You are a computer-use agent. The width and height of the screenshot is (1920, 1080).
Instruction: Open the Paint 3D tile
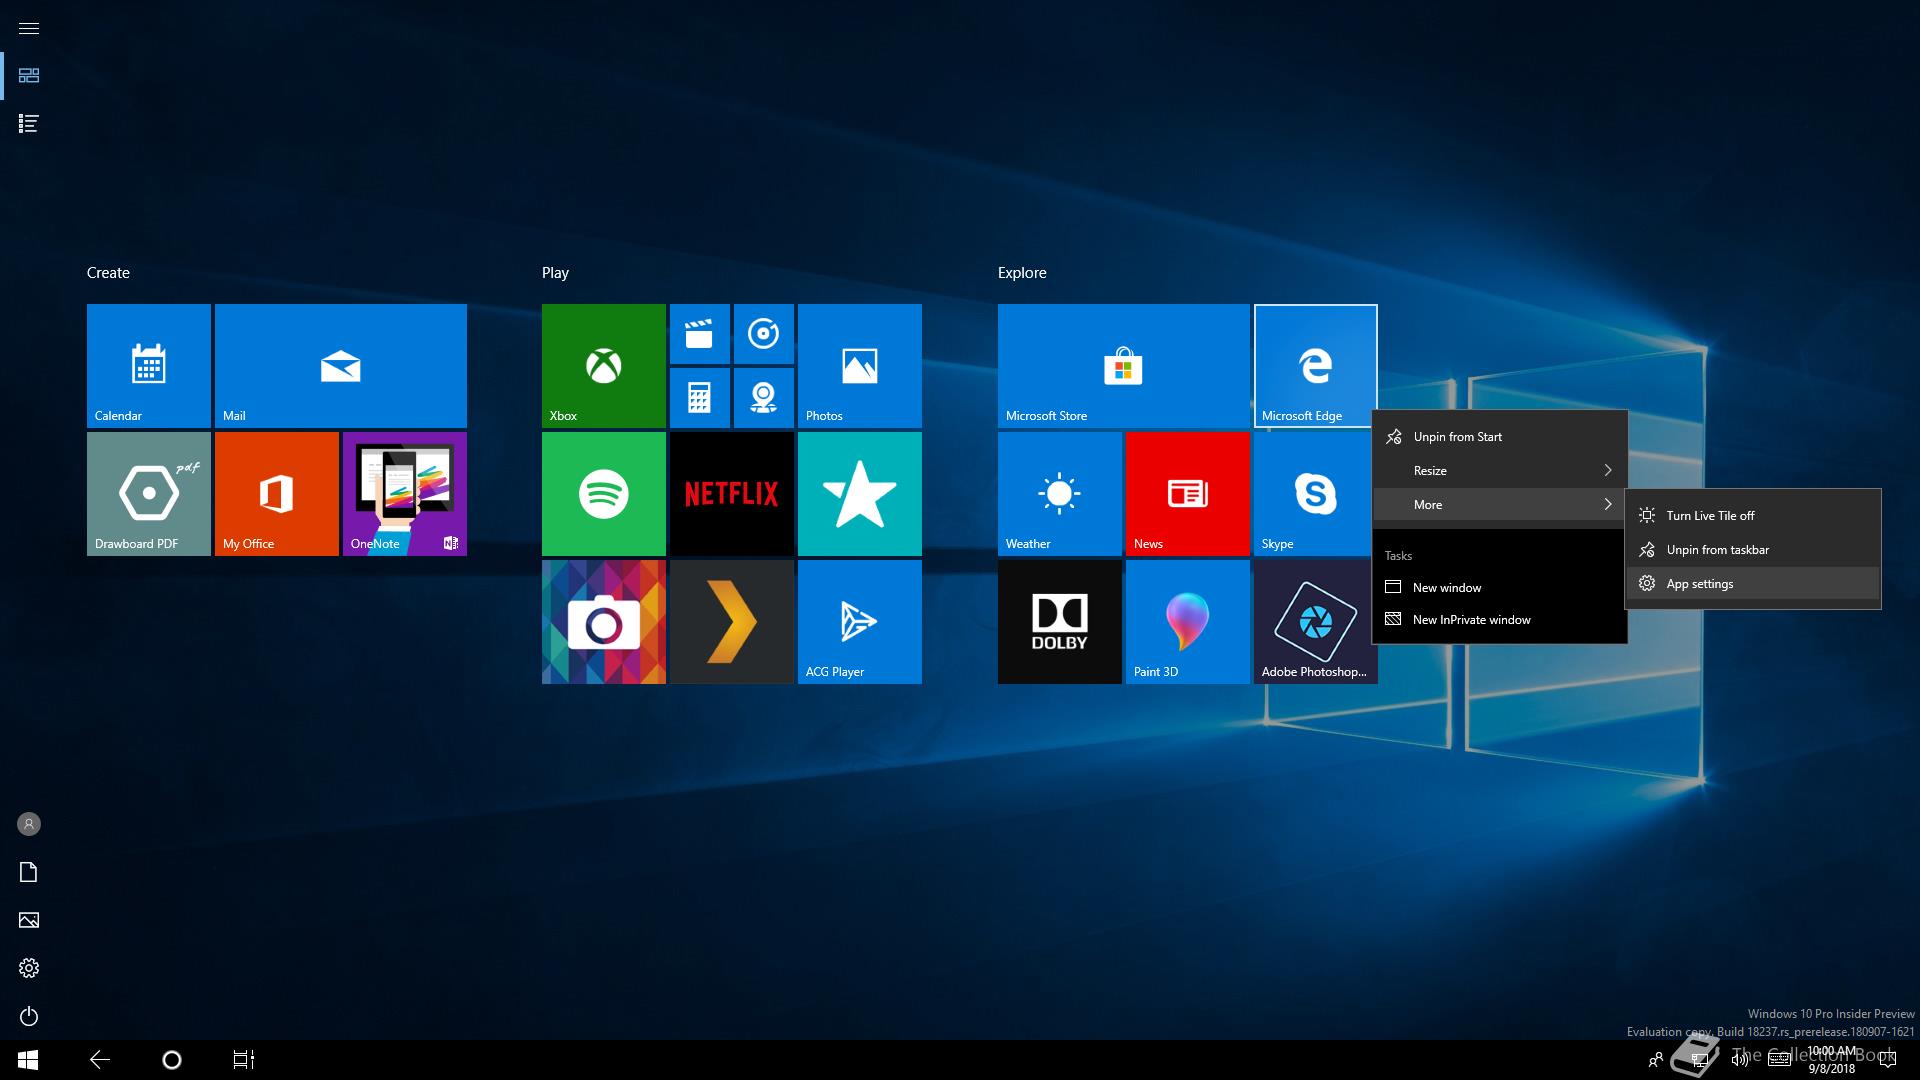coord(1187,622)
